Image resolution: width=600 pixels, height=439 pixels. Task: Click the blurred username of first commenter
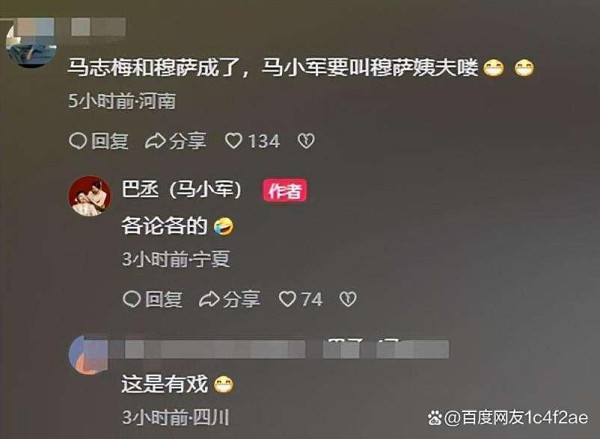point(99,27)
